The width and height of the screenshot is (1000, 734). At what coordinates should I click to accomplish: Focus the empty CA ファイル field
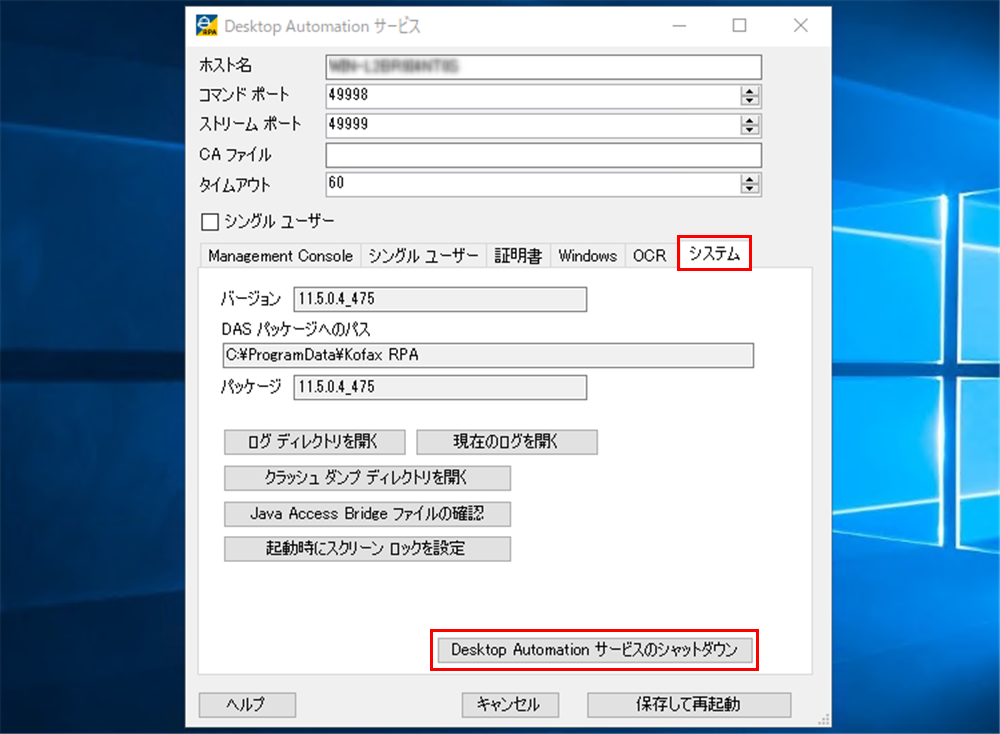point(543,155)
